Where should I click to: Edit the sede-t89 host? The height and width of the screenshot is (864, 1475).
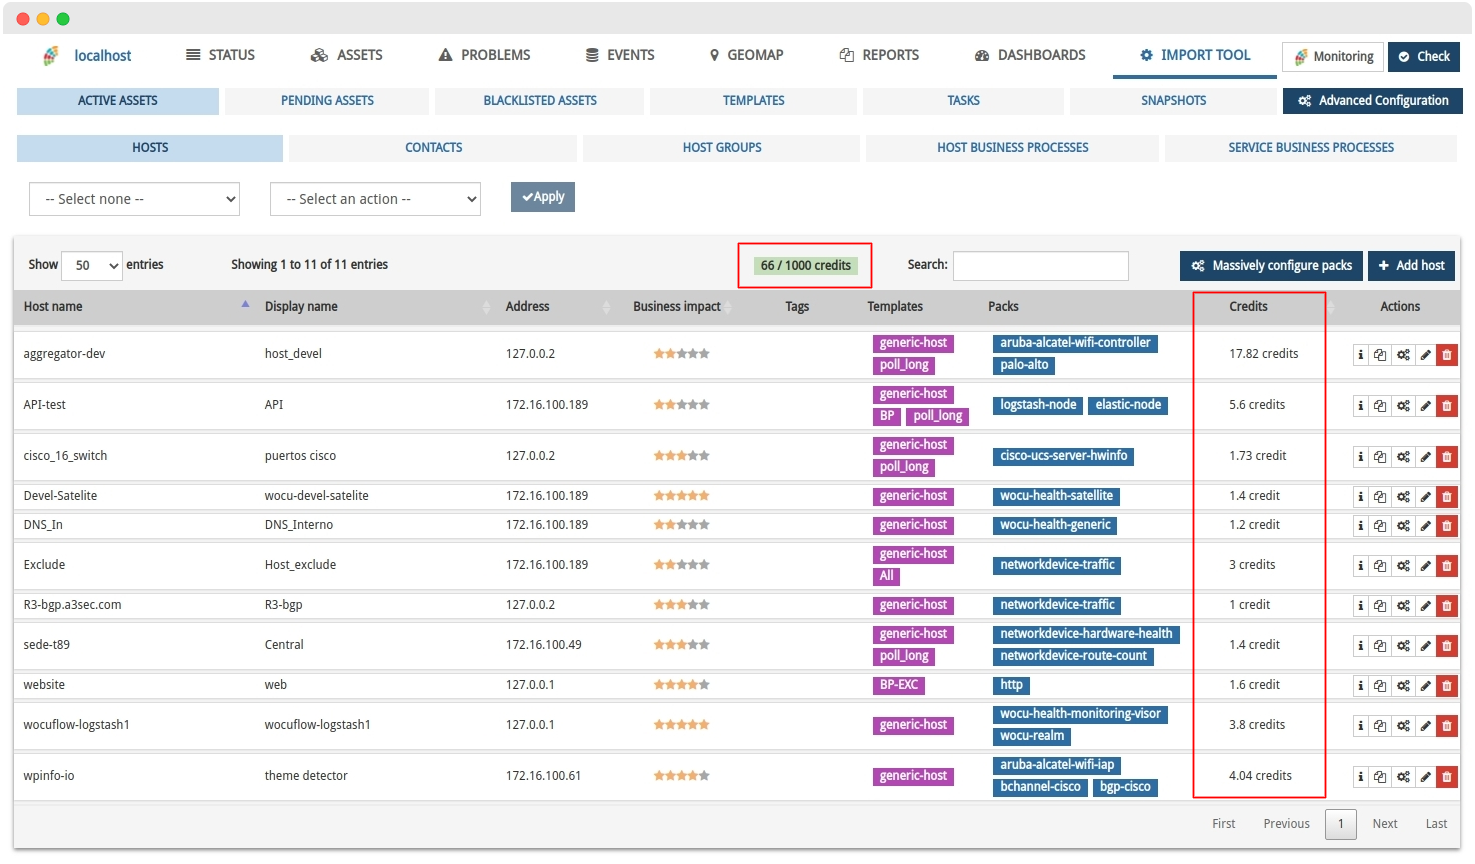tap(1426, 646)
